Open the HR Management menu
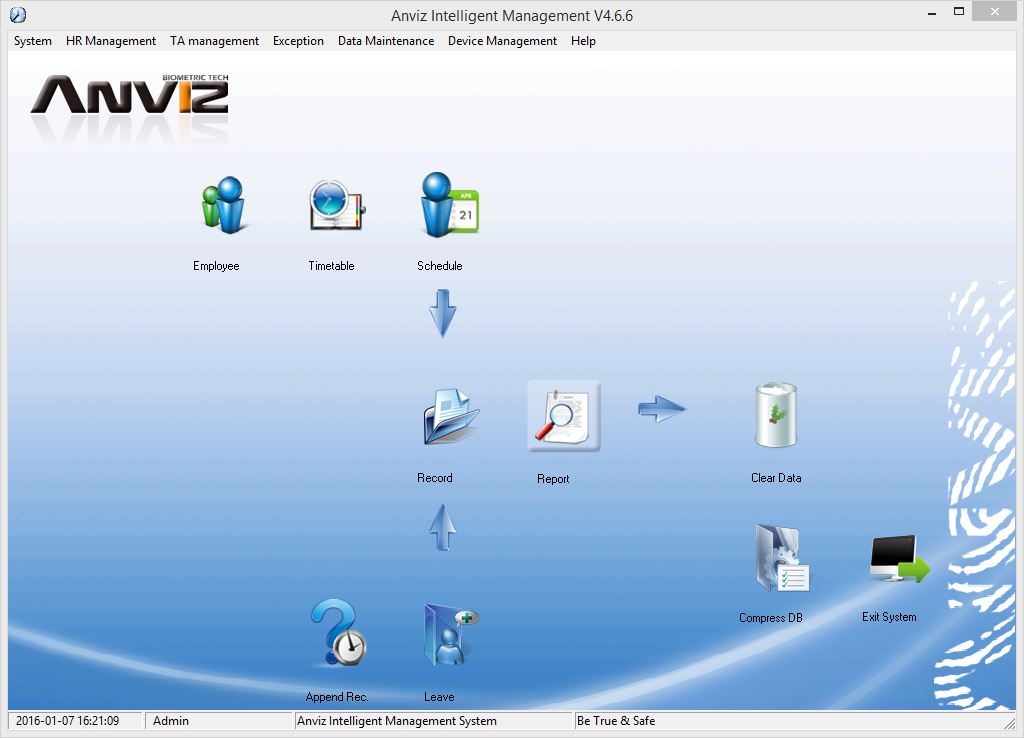The height and width of the screenshot is (738, 1024). point(110,41)
